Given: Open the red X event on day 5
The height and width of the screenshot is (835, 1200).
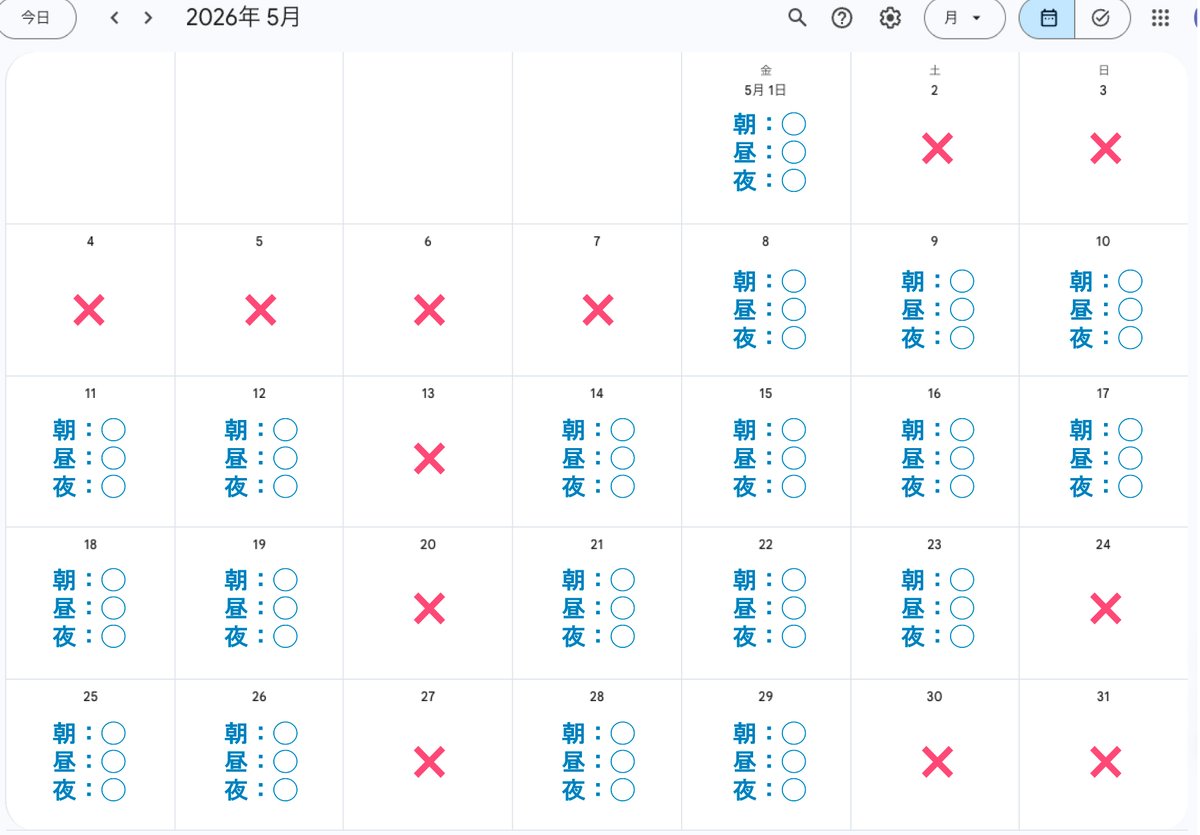Looking at the screenshot, I should tap(260, 310).
